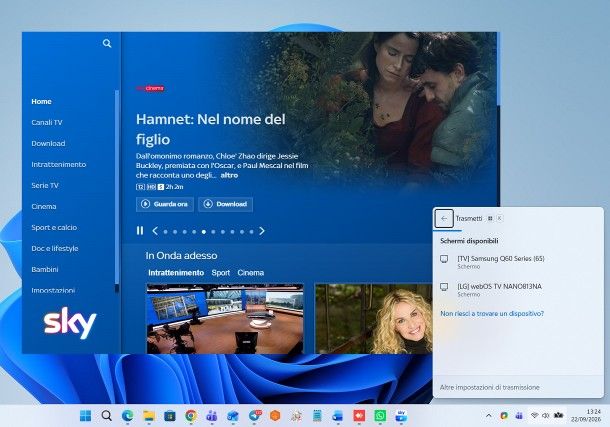The width and height of the screenshot is (610, 427).
Task: Click the Hamnet: Nel nome del figlio title
Action: pyautogui.click(x=210, y=129)
